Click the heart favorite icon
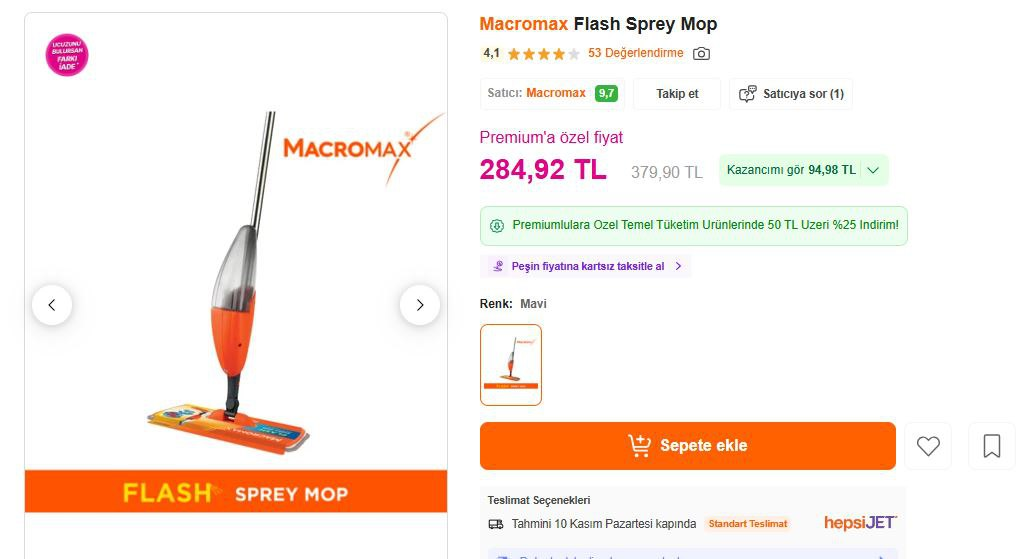The height and width of the screenshot is (559, 1031). [928, 446]
